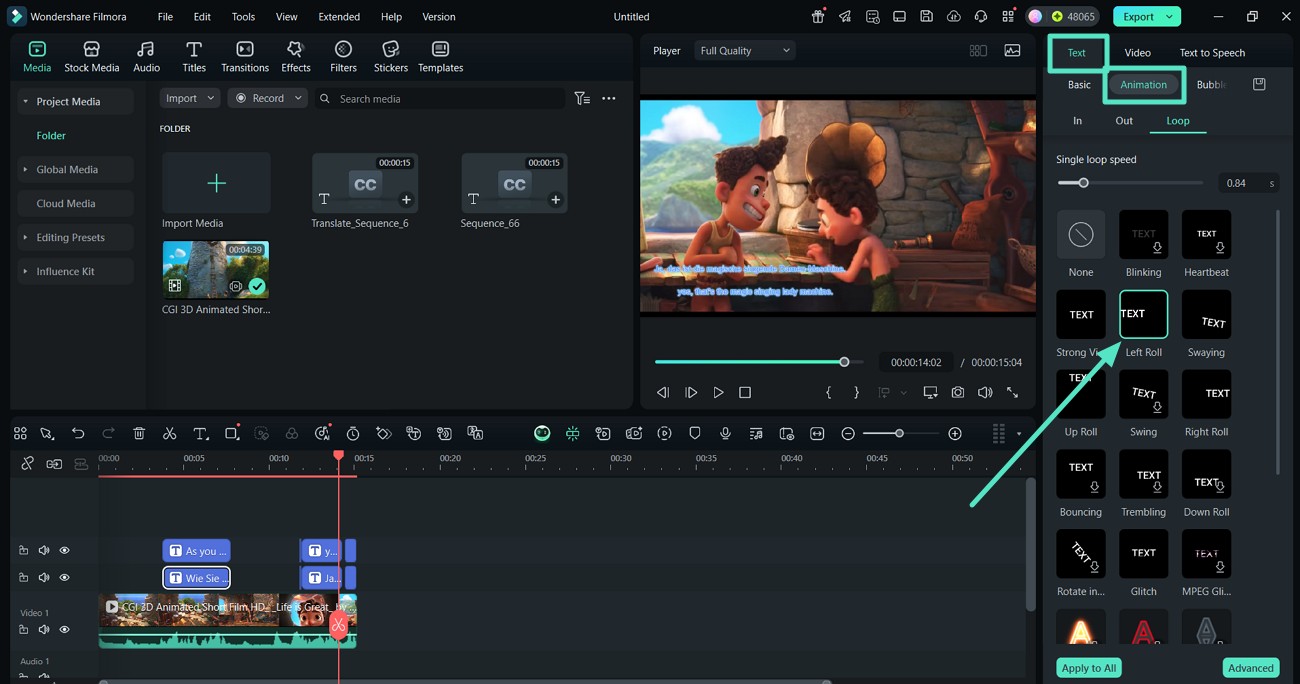Click the Single loop speed slider

coord(1130,183)
